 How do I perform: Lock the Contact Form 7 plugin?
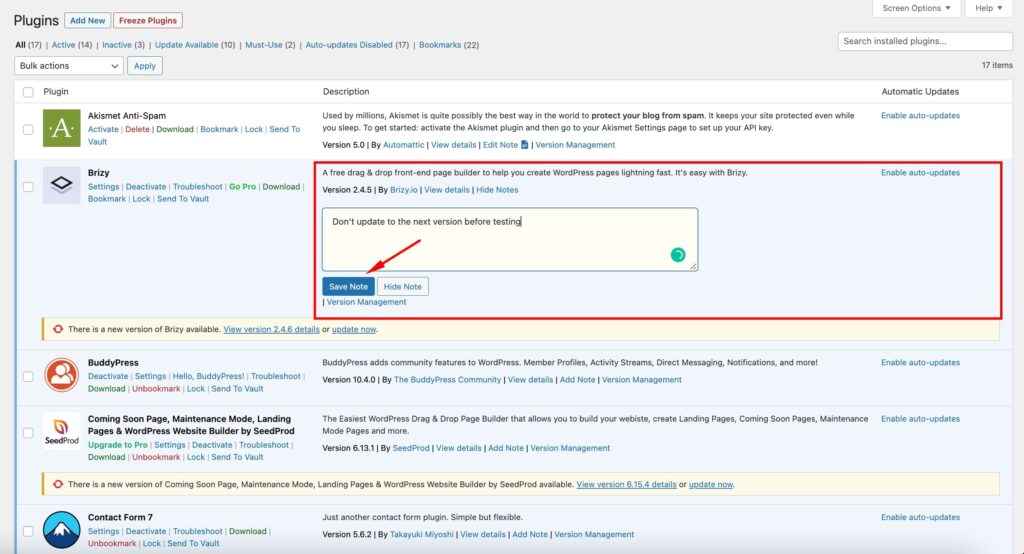point(152,544)
